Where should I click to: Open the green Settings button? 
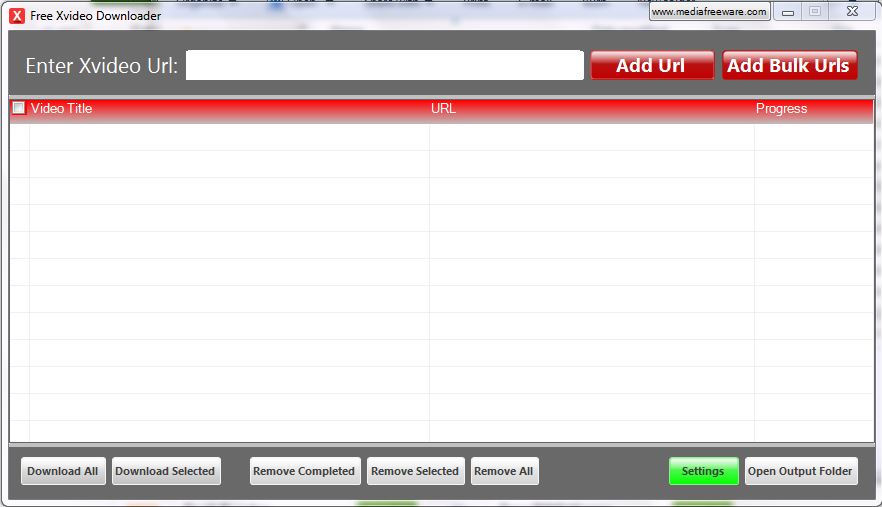[x=703, y=471]
